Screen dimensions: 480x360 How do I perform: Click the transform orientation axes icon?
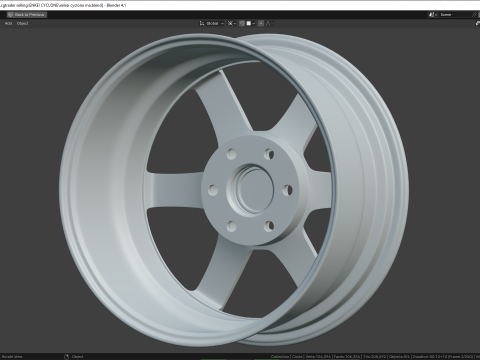click(202, 23)
